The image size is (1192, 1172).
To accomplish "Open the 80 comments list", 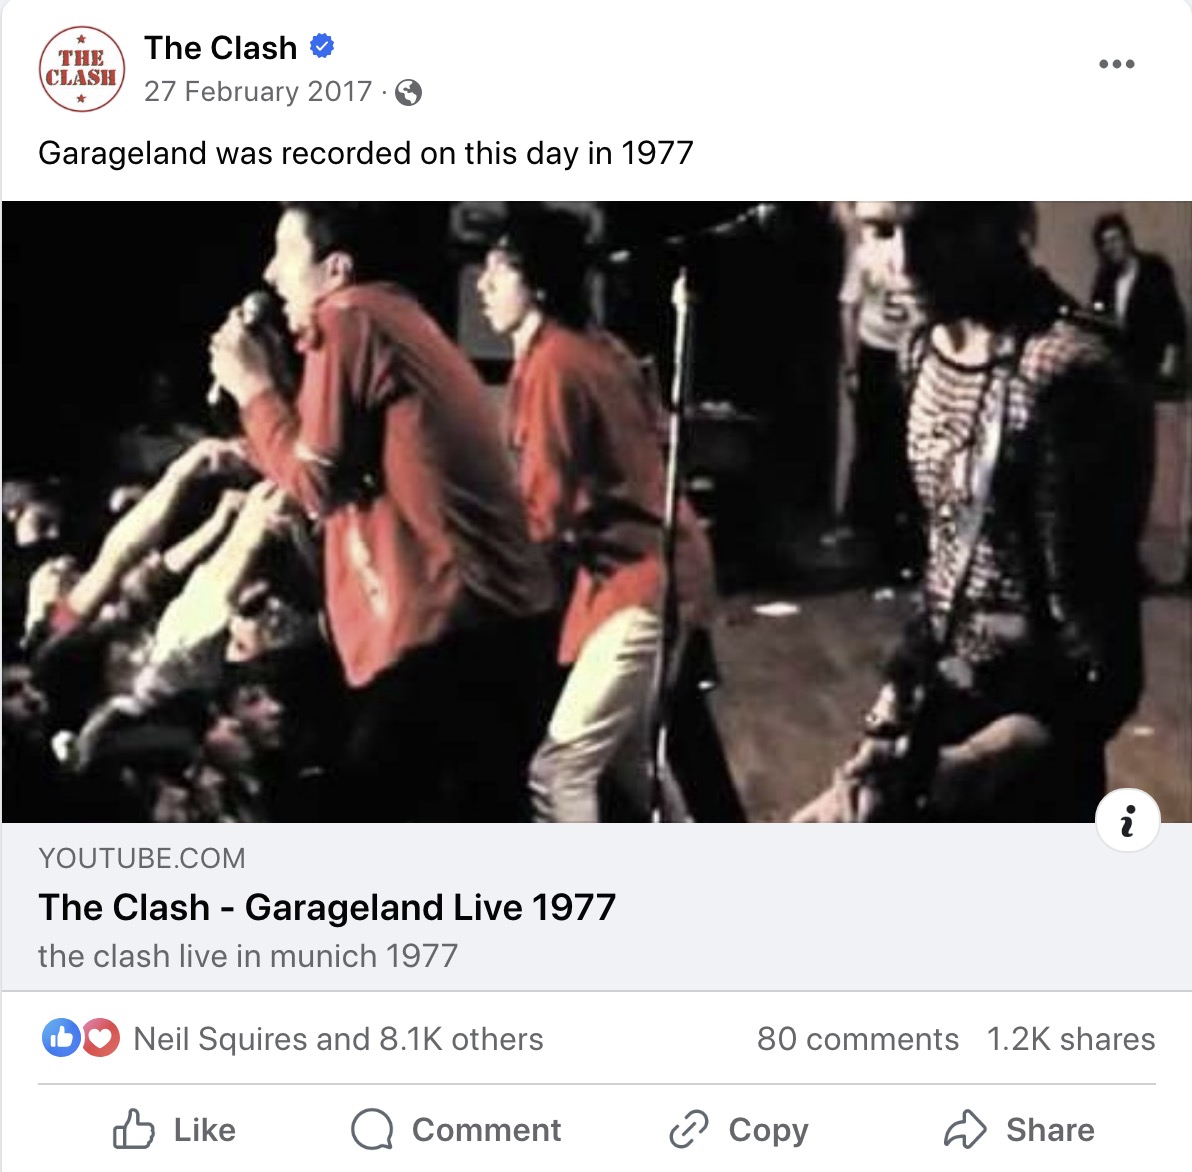I will point(858,1039).
